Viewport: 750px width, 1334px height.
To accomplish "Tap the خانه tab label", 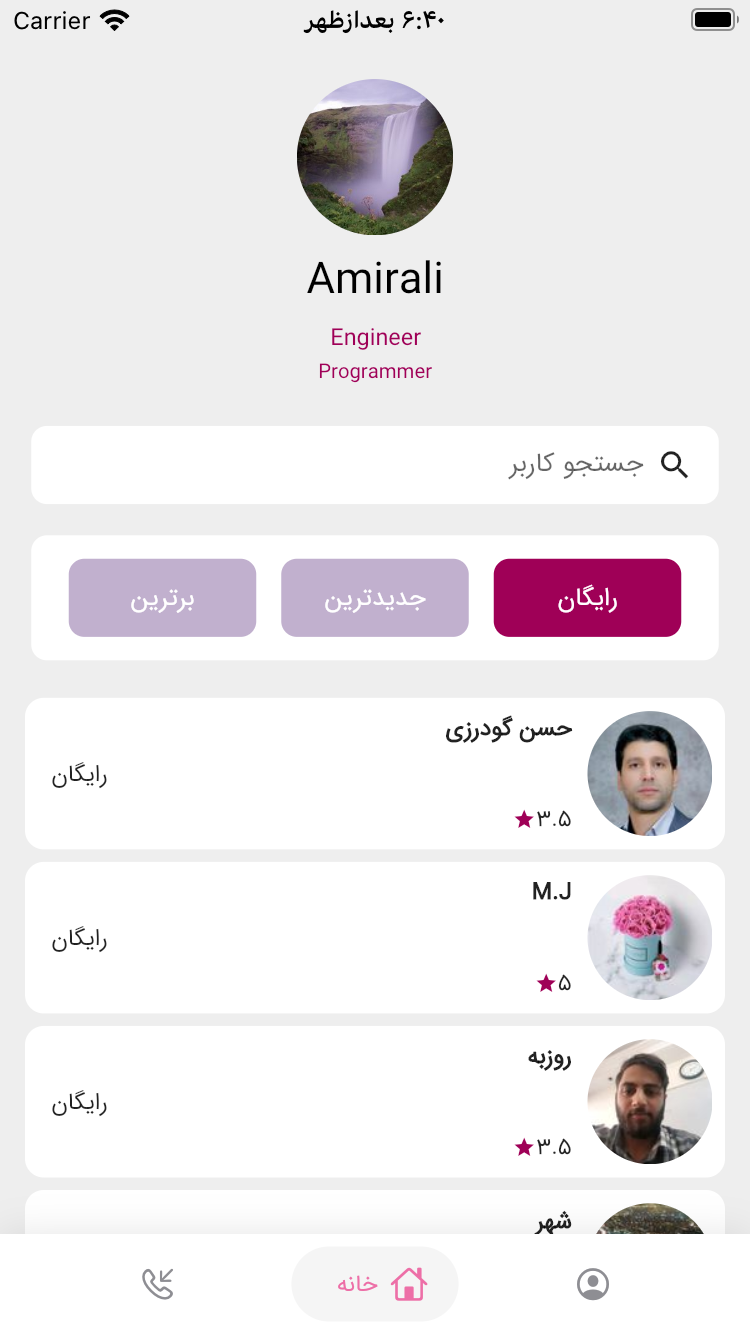I will tap(357, 1284).
